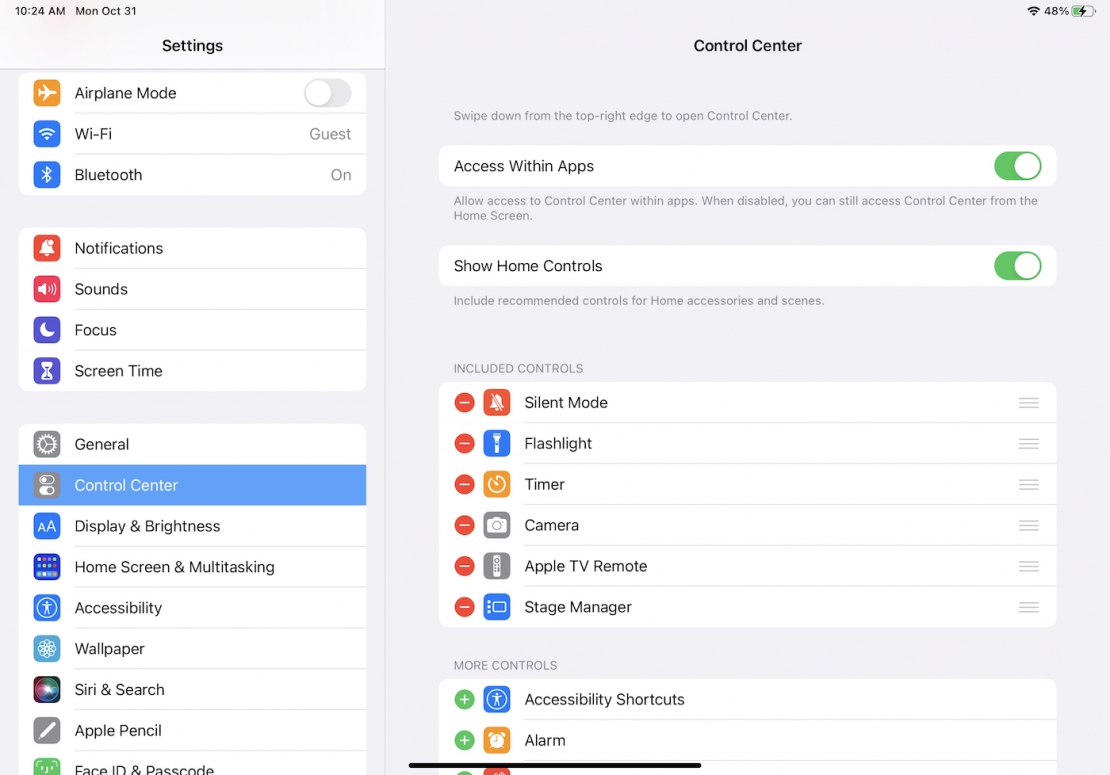Click the Apple TV Remote icon
Screen dimensions: 1110x775
click(x=497, y=566)
